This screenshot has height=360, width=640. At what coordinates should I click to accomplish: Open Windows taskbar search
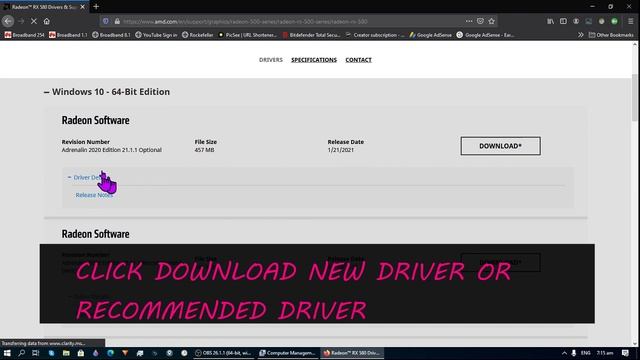(x=22, y=353)
